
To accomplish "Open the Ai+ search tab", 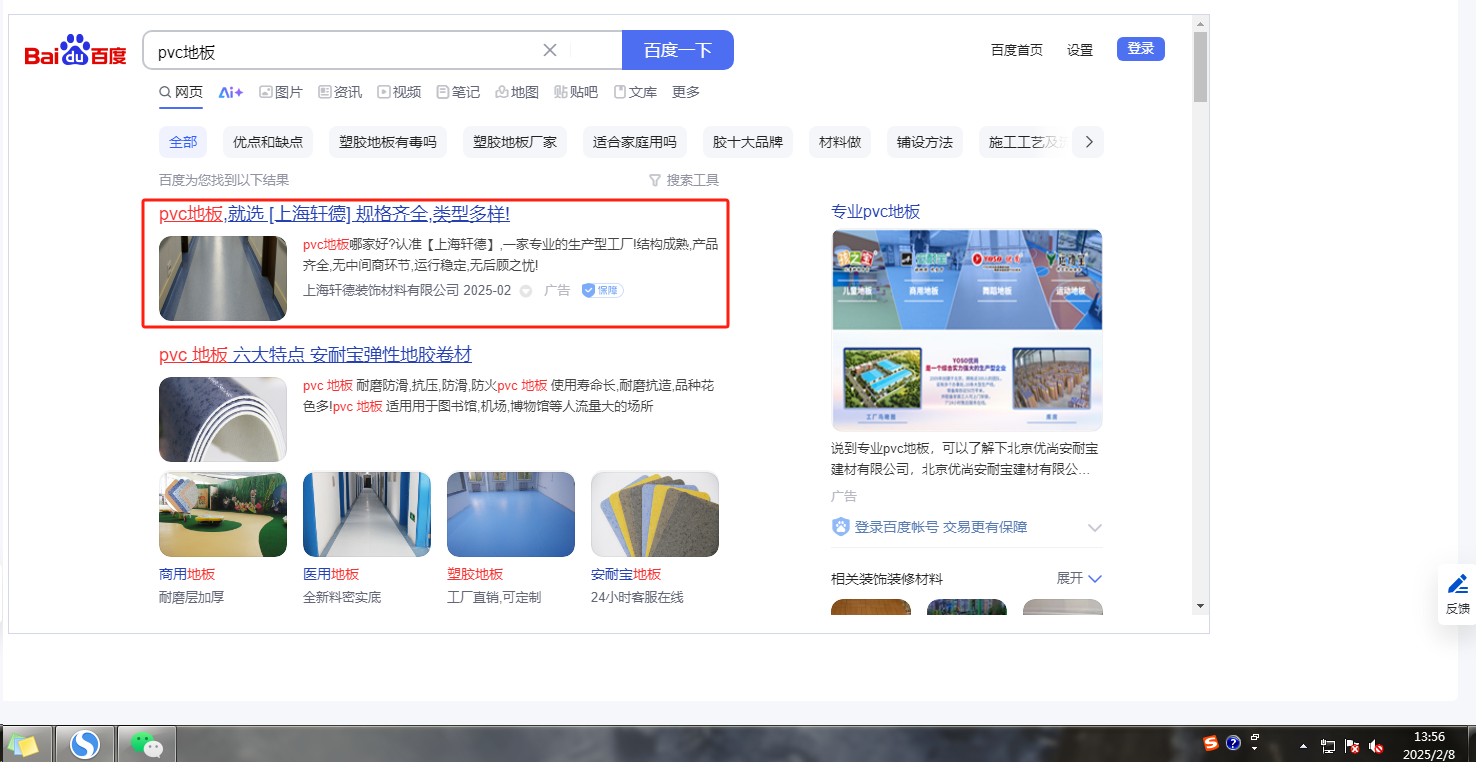I will click(x=231, y=92).
